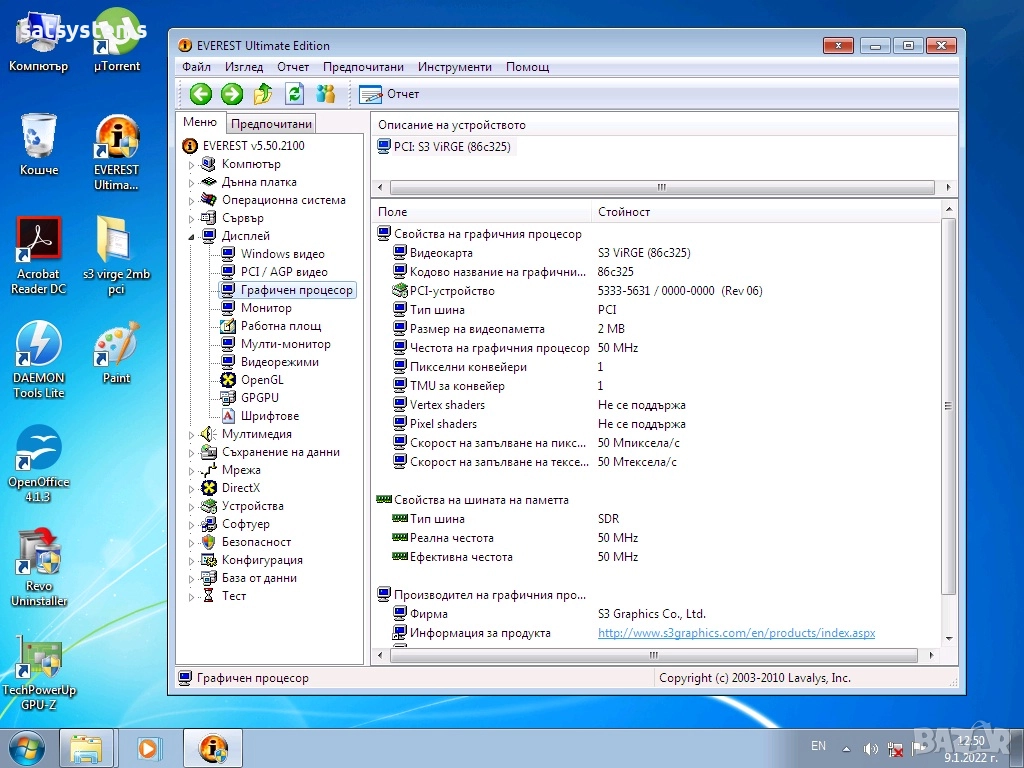Click the Up folder toolbar icon
Screen dimensions: 1024x768
263,94
